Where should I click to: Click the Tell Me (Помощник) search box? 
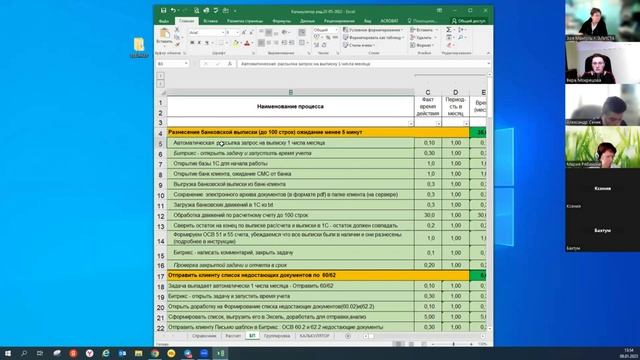pos(422,21)
